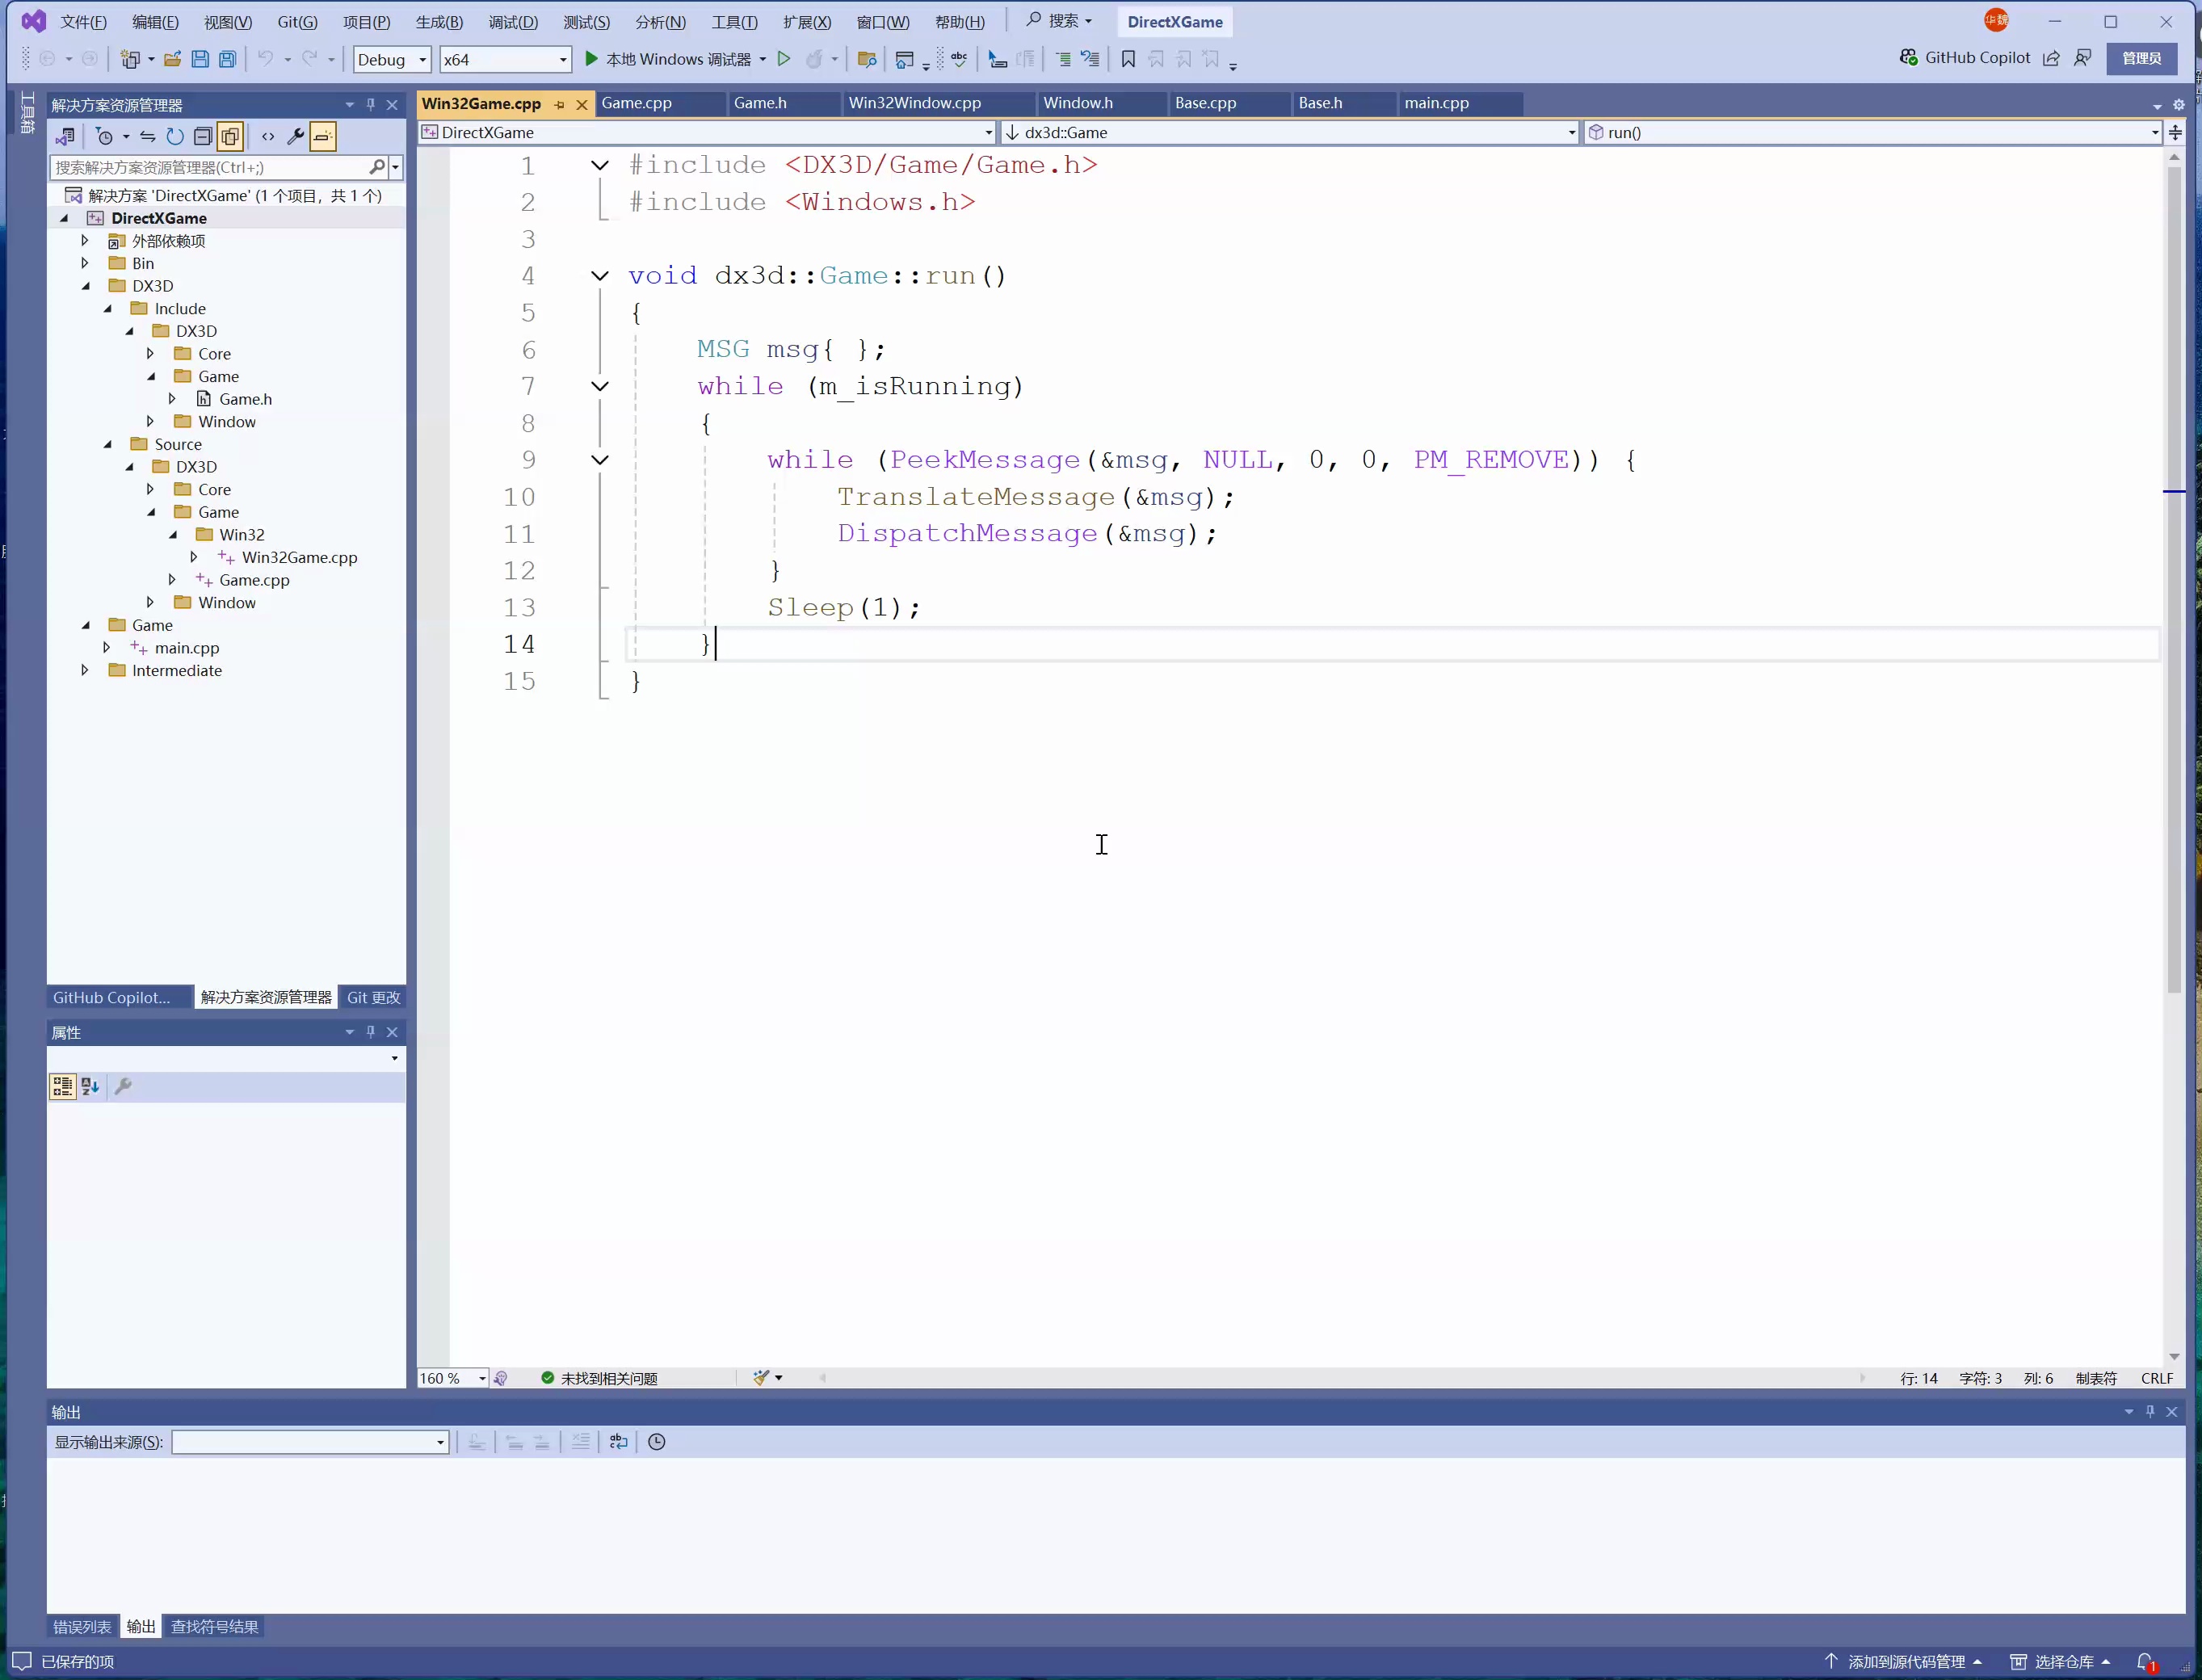2202x1680 pixels.
Task: Click the clock icon in Output toolbar
Action: pos(657,1442)
